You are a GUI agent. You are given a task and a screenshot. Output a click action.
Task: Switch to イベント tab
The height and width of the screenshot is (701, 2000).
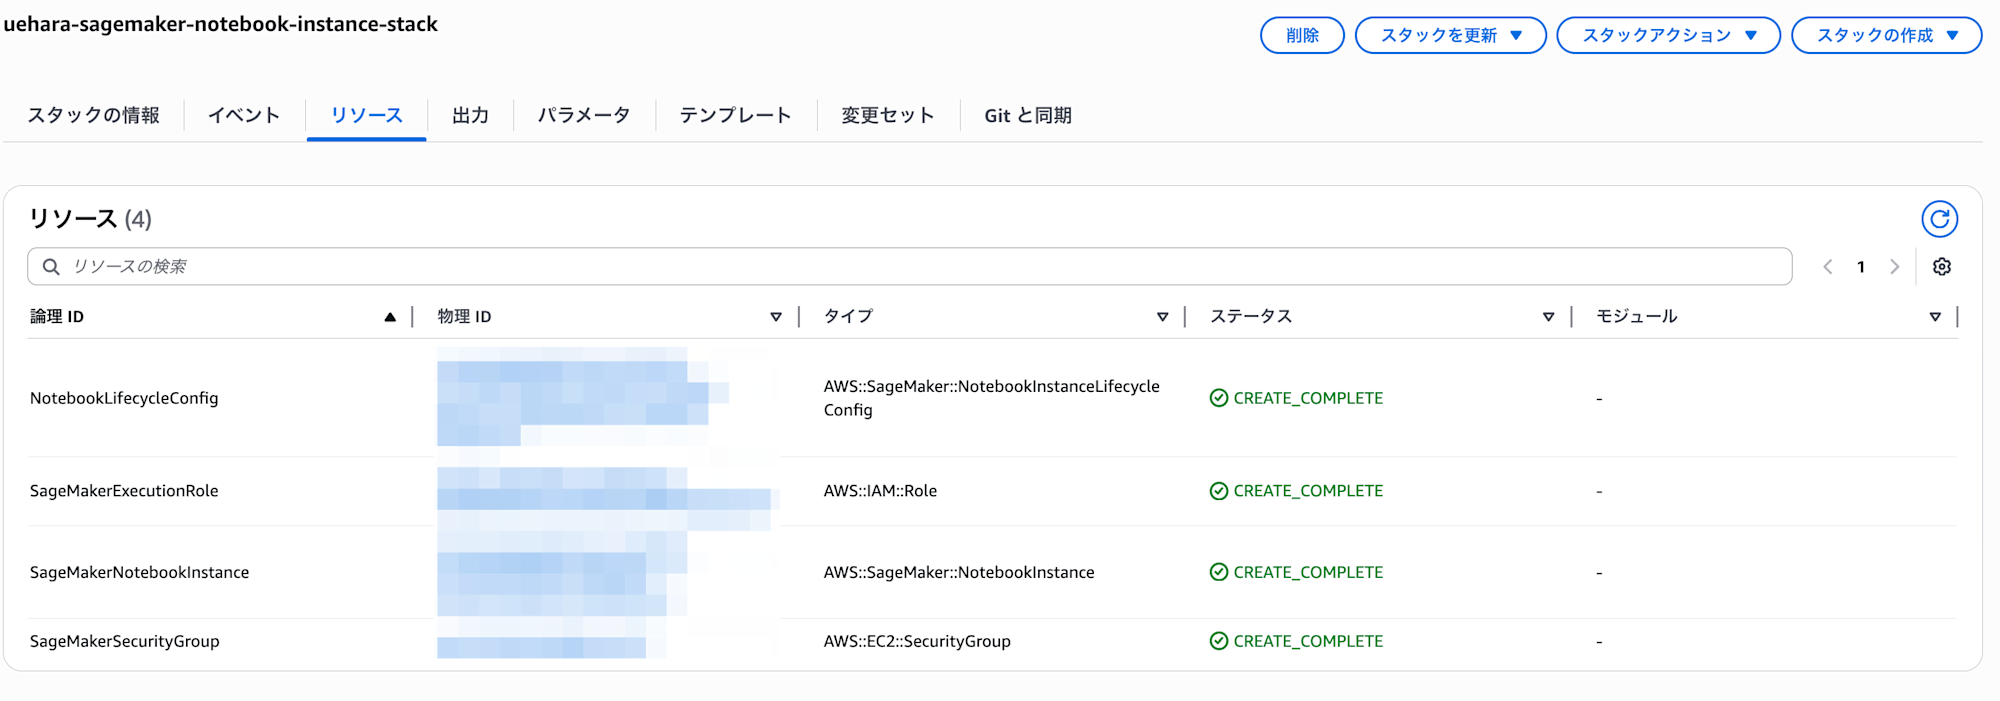click(244, 116)
